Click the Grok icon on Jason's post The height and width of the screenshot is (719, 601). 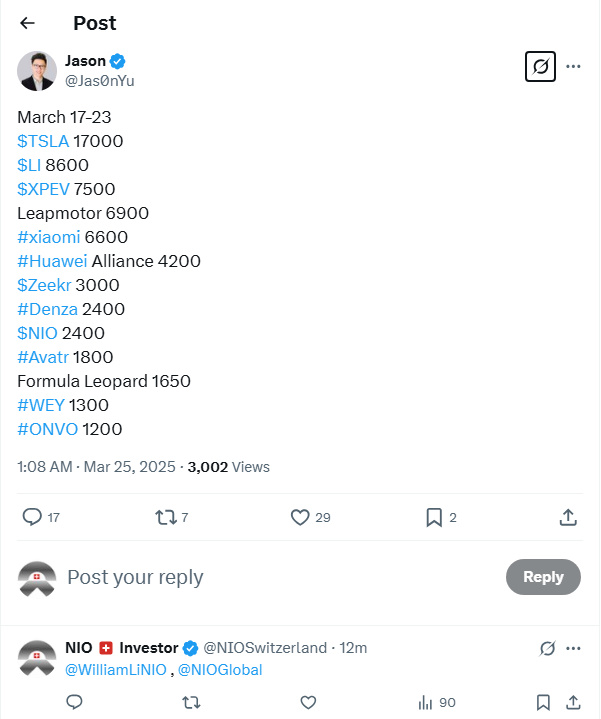tap(540, 67)
